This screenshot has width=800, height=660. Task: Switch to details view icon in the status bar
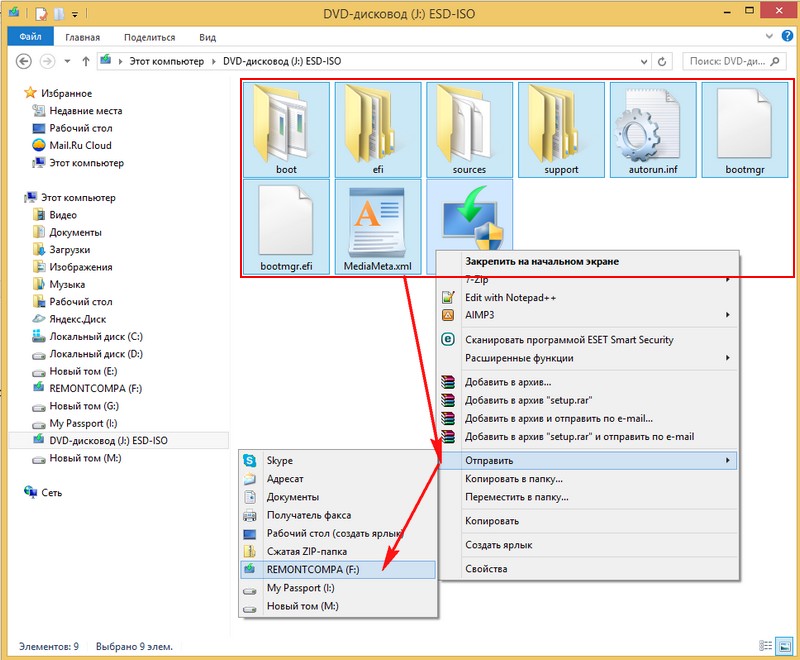pyautogui.click(x=765, y=646)
